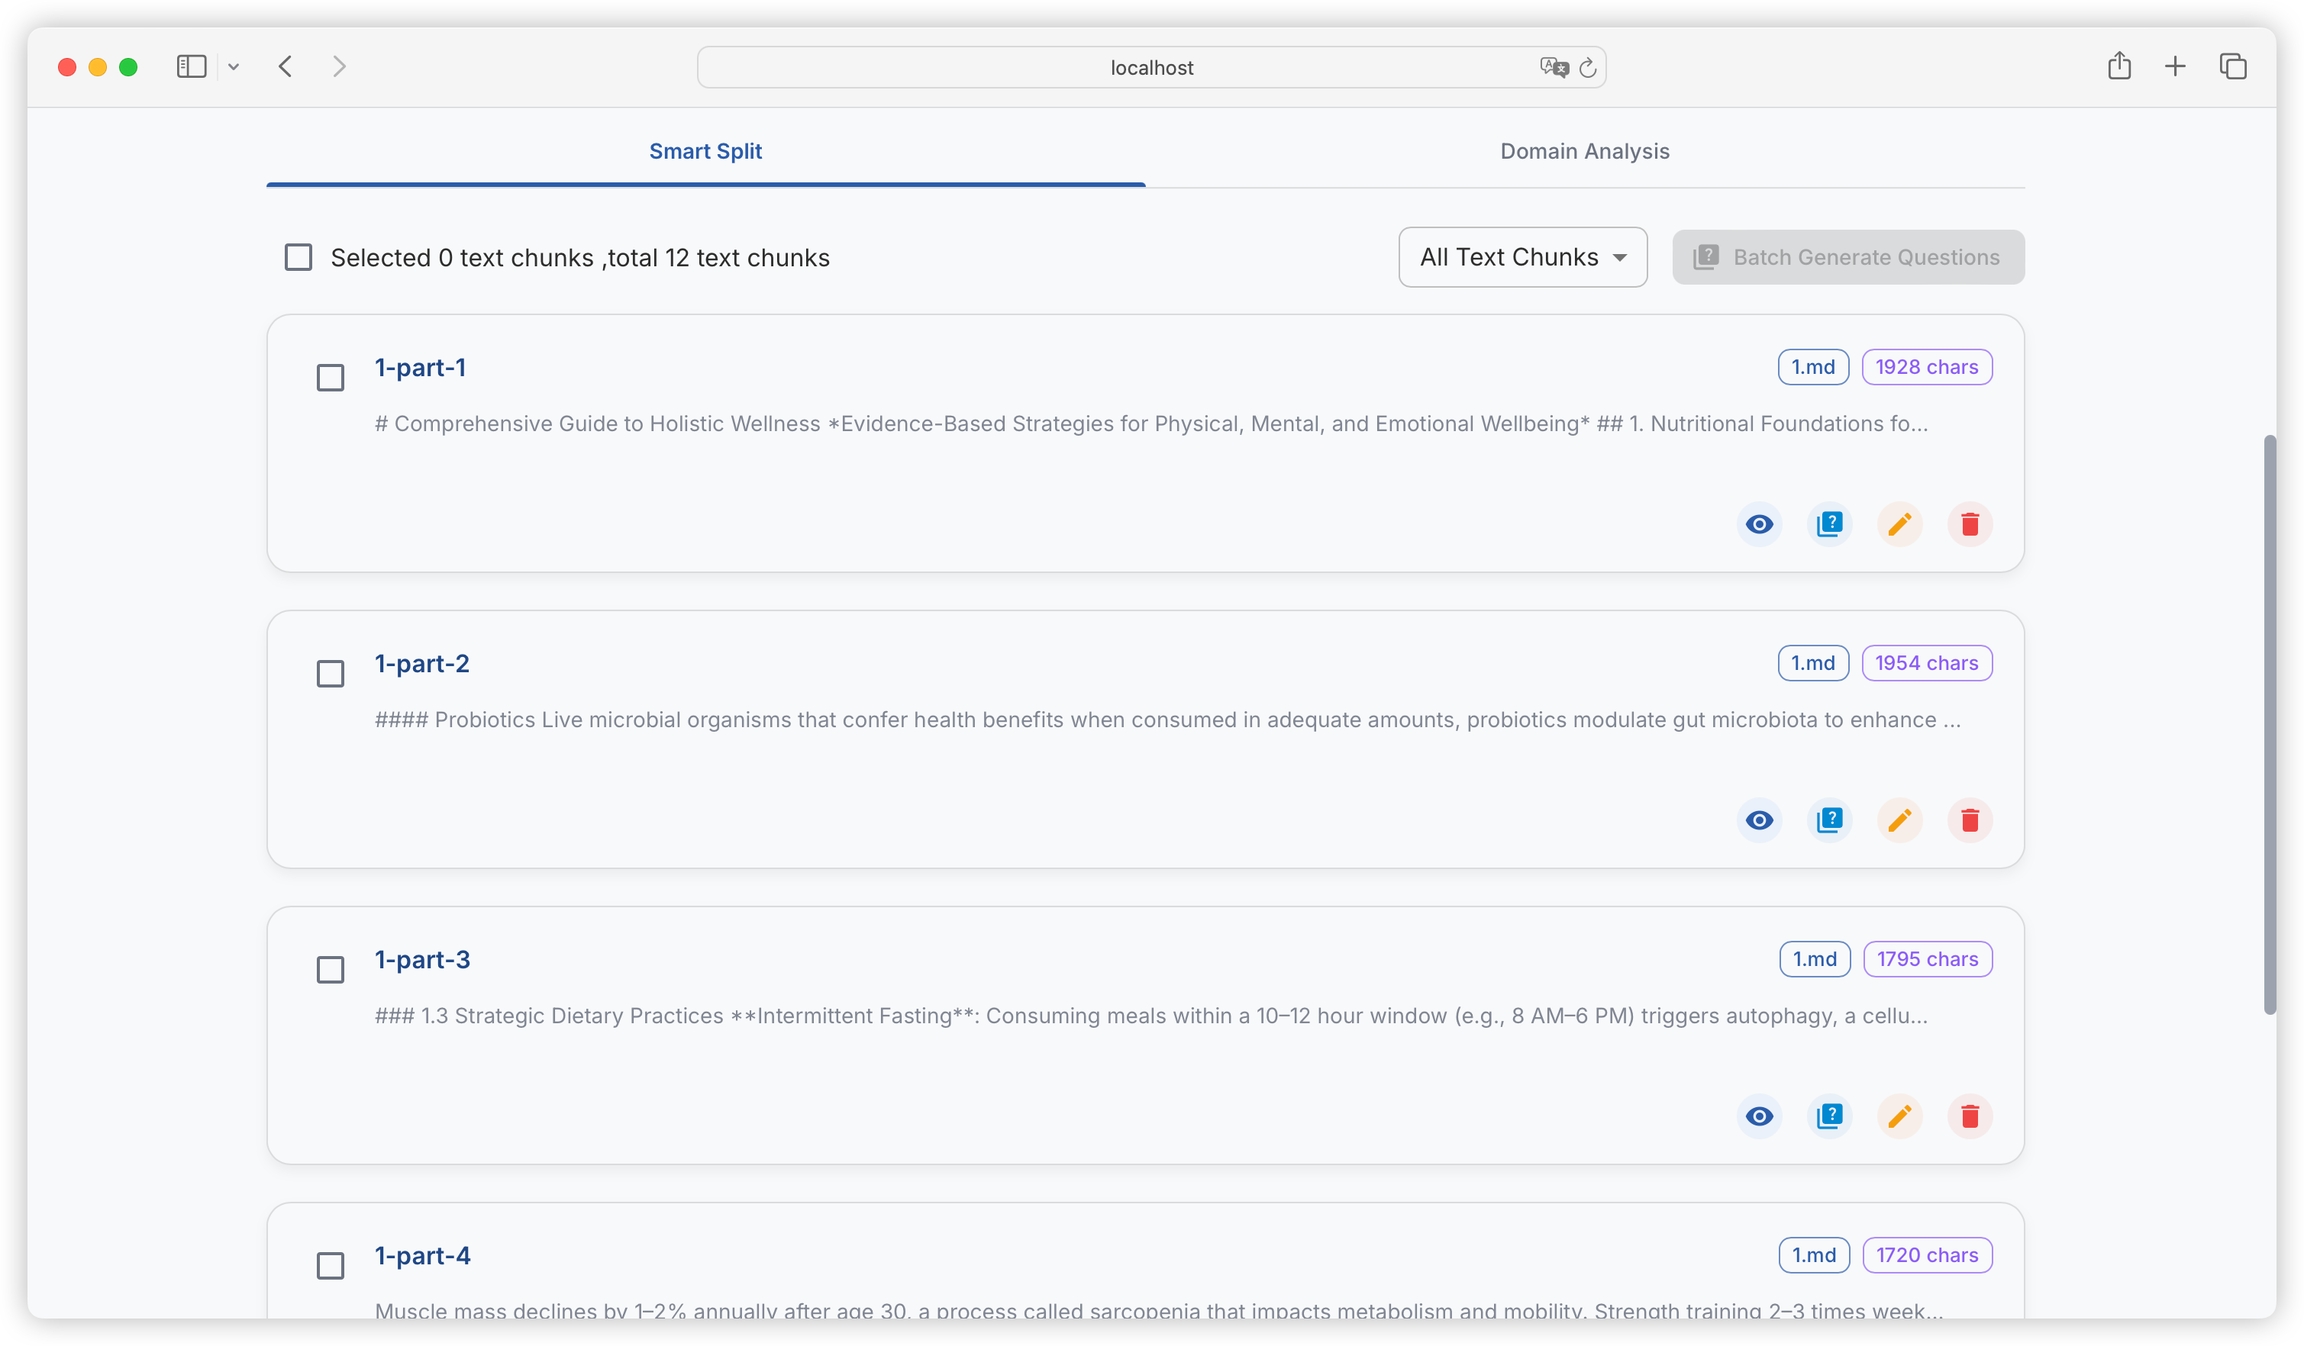The height and width of the screenshot is (1346, 2304).
Task: Edit chunk 1-part-1 with pencil icon
Action: click(x=1899, y=524)
